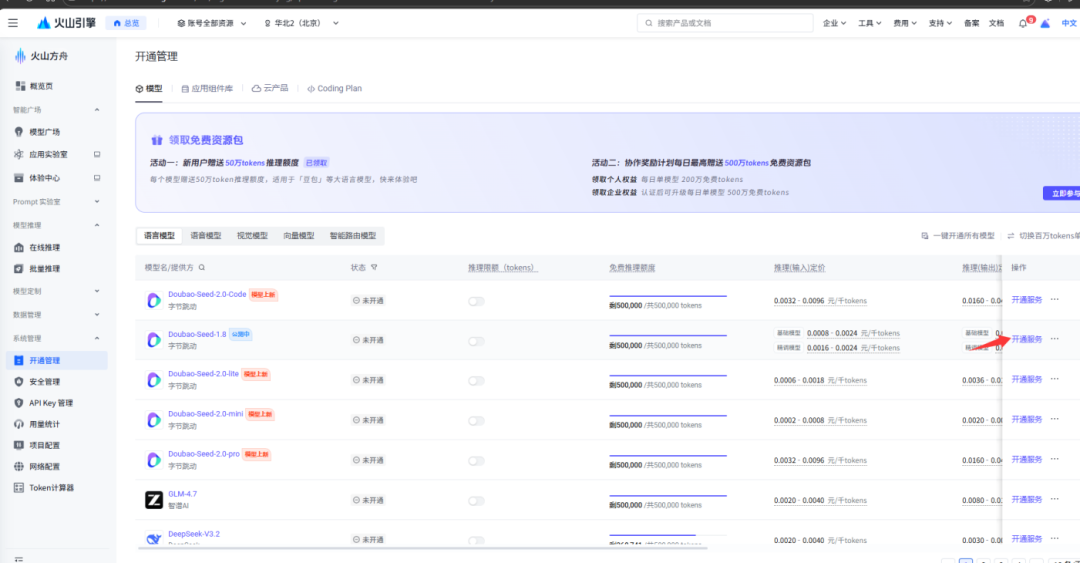Open 体验中心 in sidebar
Image resolution: width=1080 pixels, height=563 pixels.
[x=44, y=178]
